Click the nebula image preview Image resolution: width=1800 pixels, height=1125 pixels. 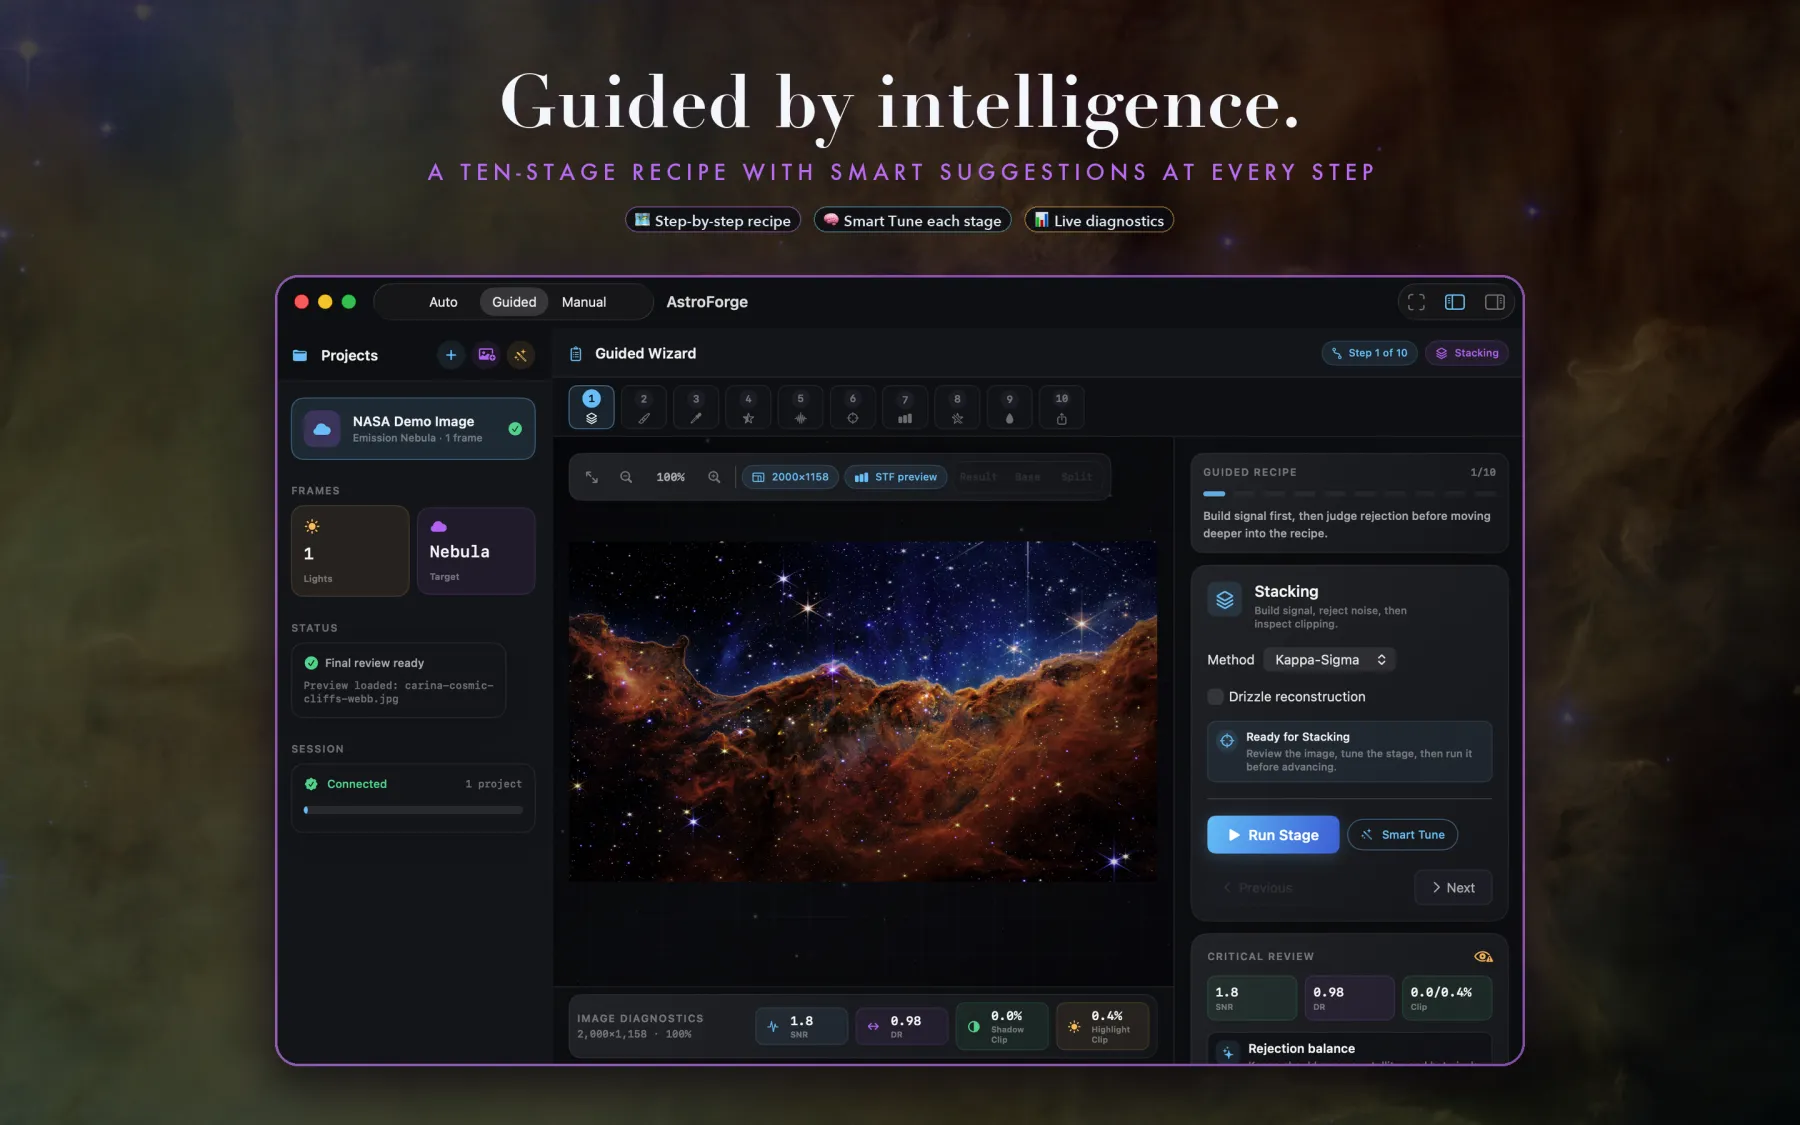863,711
